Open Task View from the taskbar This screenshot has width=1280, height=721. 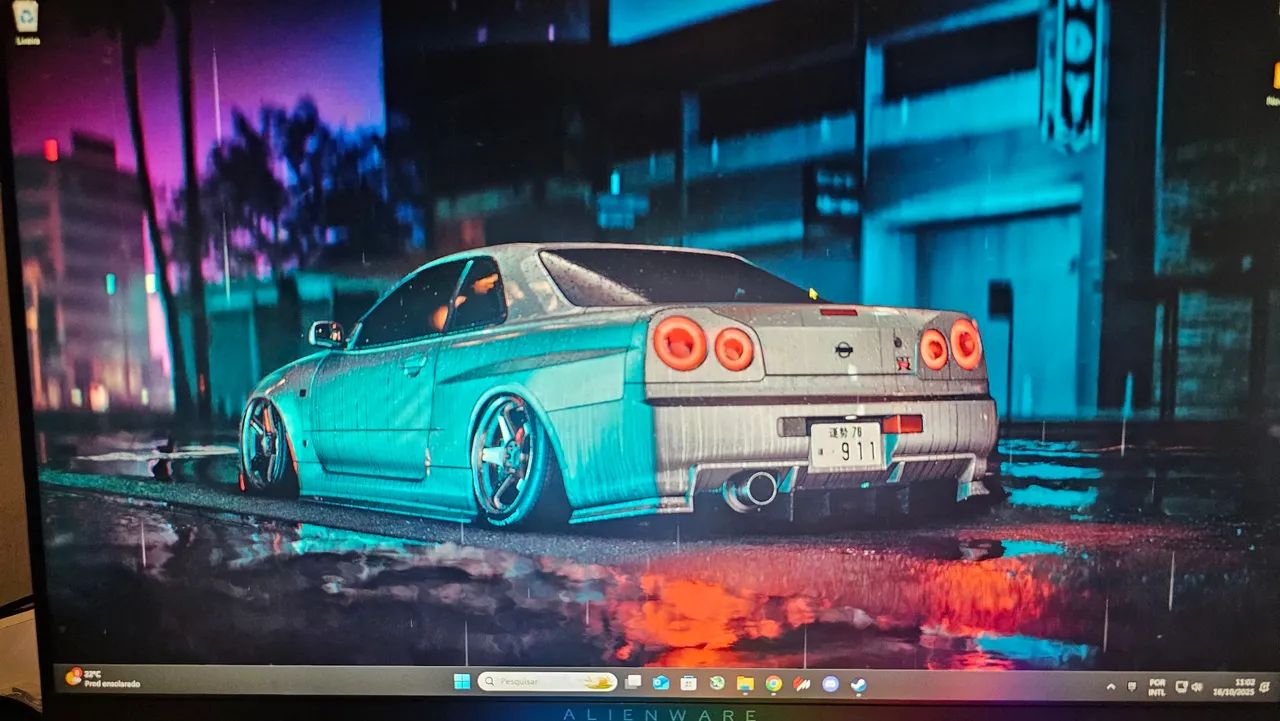632,684
